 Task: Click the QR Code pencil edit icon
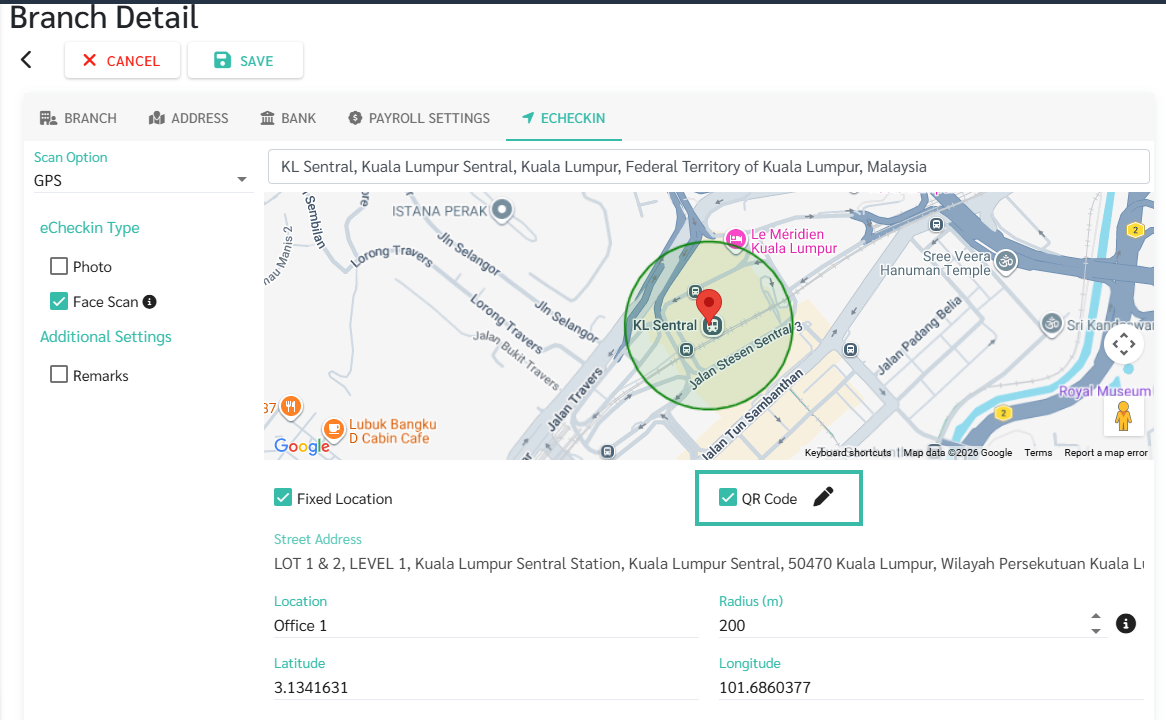[x=823, y=497]
